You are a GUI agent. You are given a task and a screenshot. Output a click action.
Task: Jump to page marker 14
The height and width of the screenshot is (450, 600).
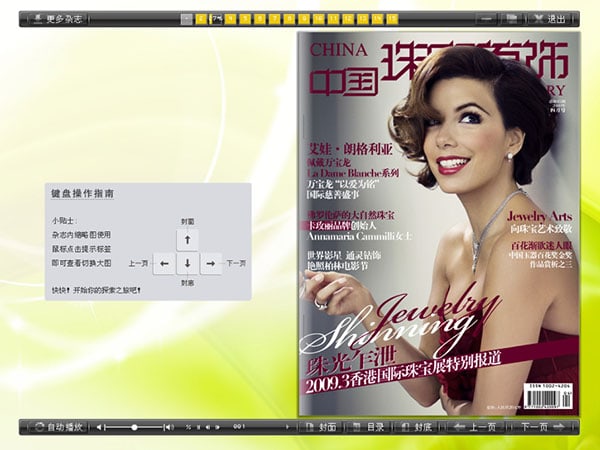point(378,19)
